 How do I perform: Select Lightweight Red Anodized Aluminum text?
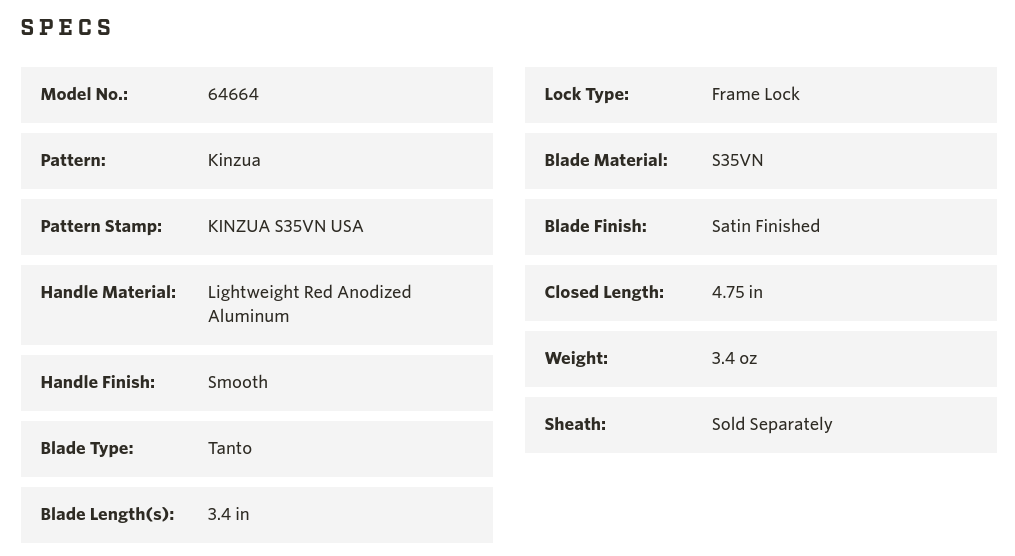coord(309,304)
